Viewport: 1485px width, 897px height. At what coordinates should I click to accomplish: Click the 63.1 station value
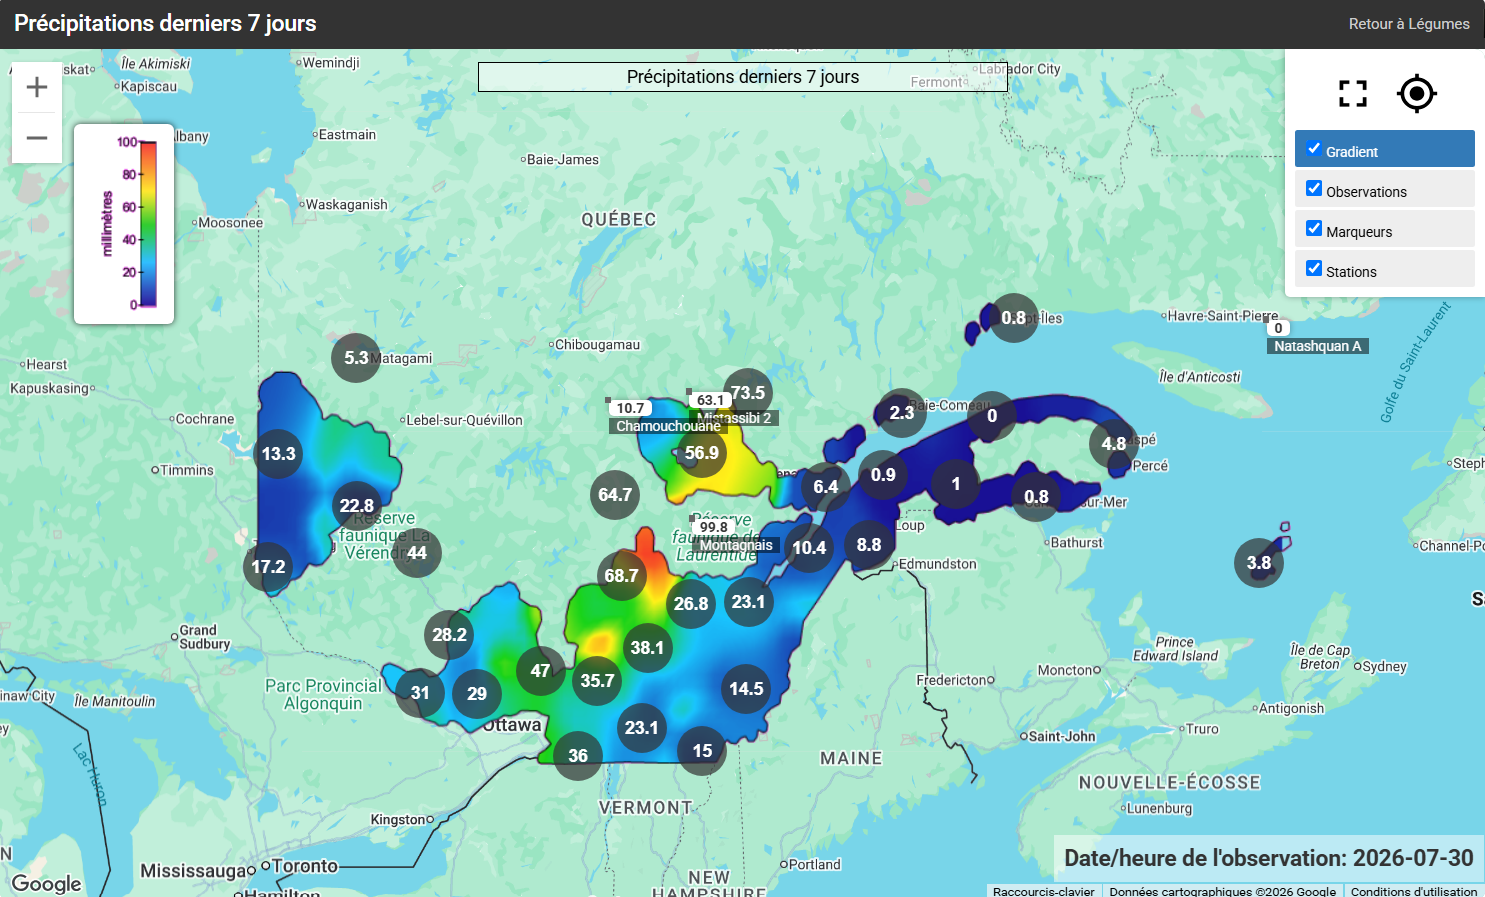[x=710, y=400]
